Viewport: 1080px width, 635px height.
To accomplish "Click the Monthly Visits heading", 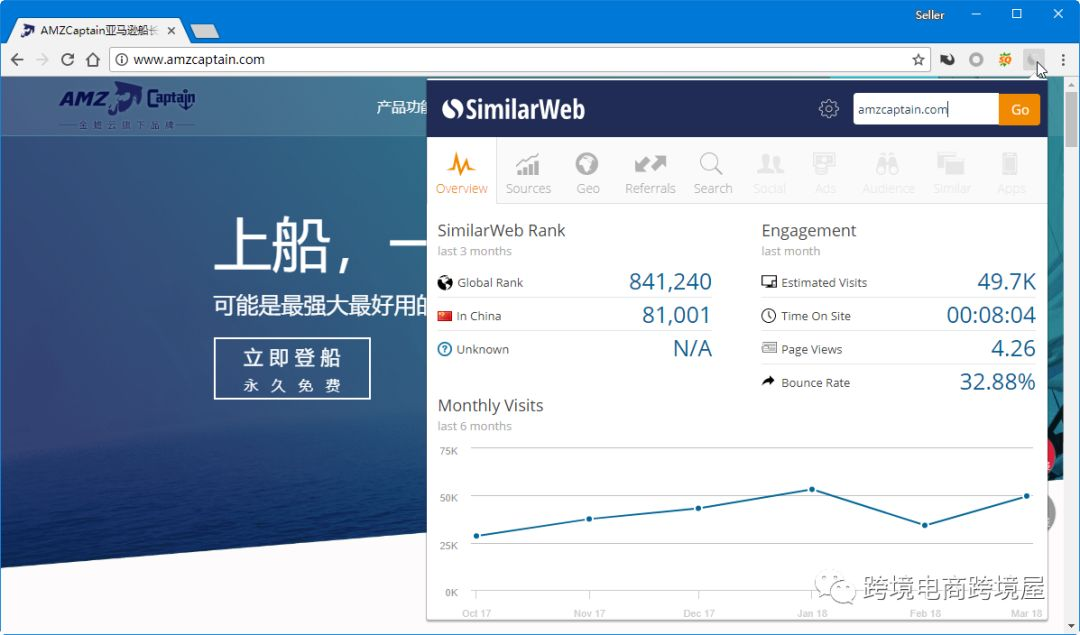I will pyautogui.click(x=490, y=406).
